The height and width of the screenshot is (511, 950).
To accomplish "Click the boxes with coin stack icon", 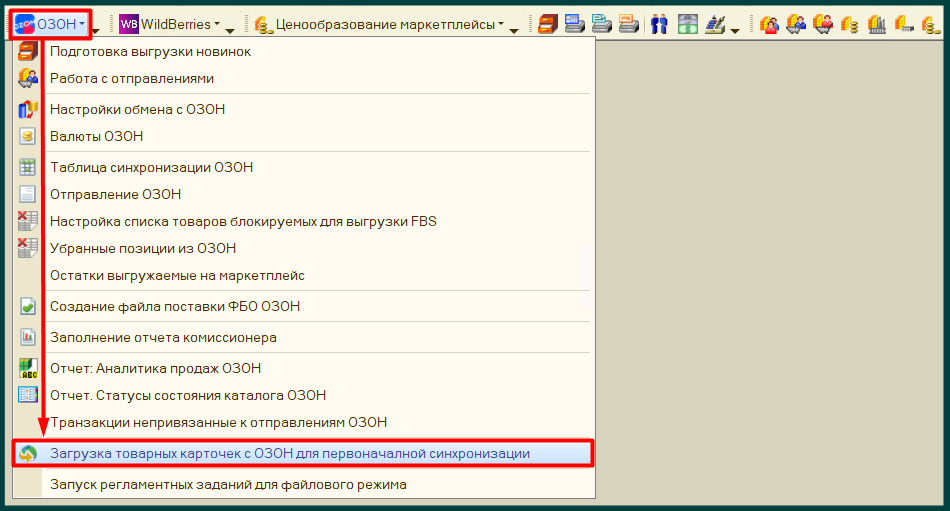I will coord(849,24).
